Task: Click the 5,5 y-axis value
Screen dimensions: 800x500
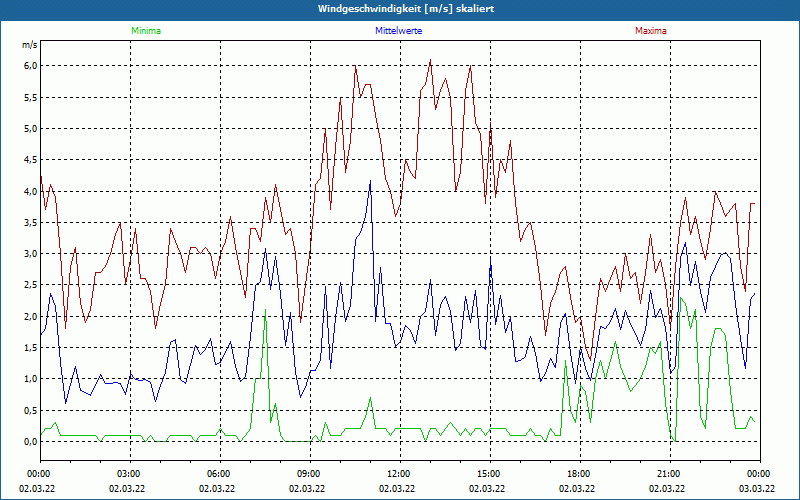Action: coord(31,97)
